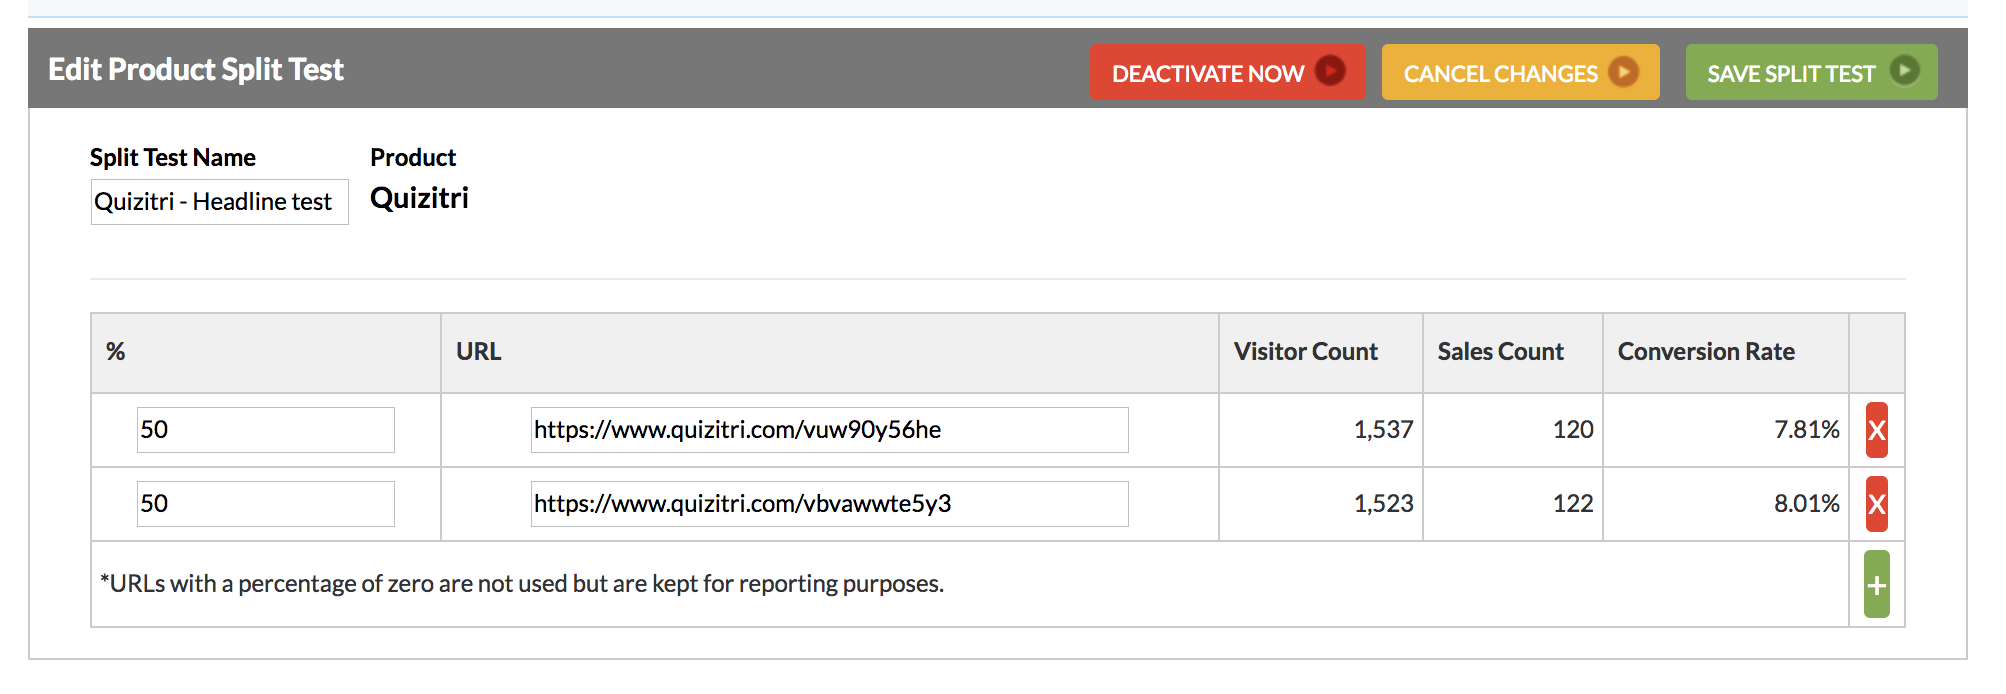Viewport: 2006px width, 694px height.
Task: Click the URL field containing vuw90y56he
Action: pos(829,430)
